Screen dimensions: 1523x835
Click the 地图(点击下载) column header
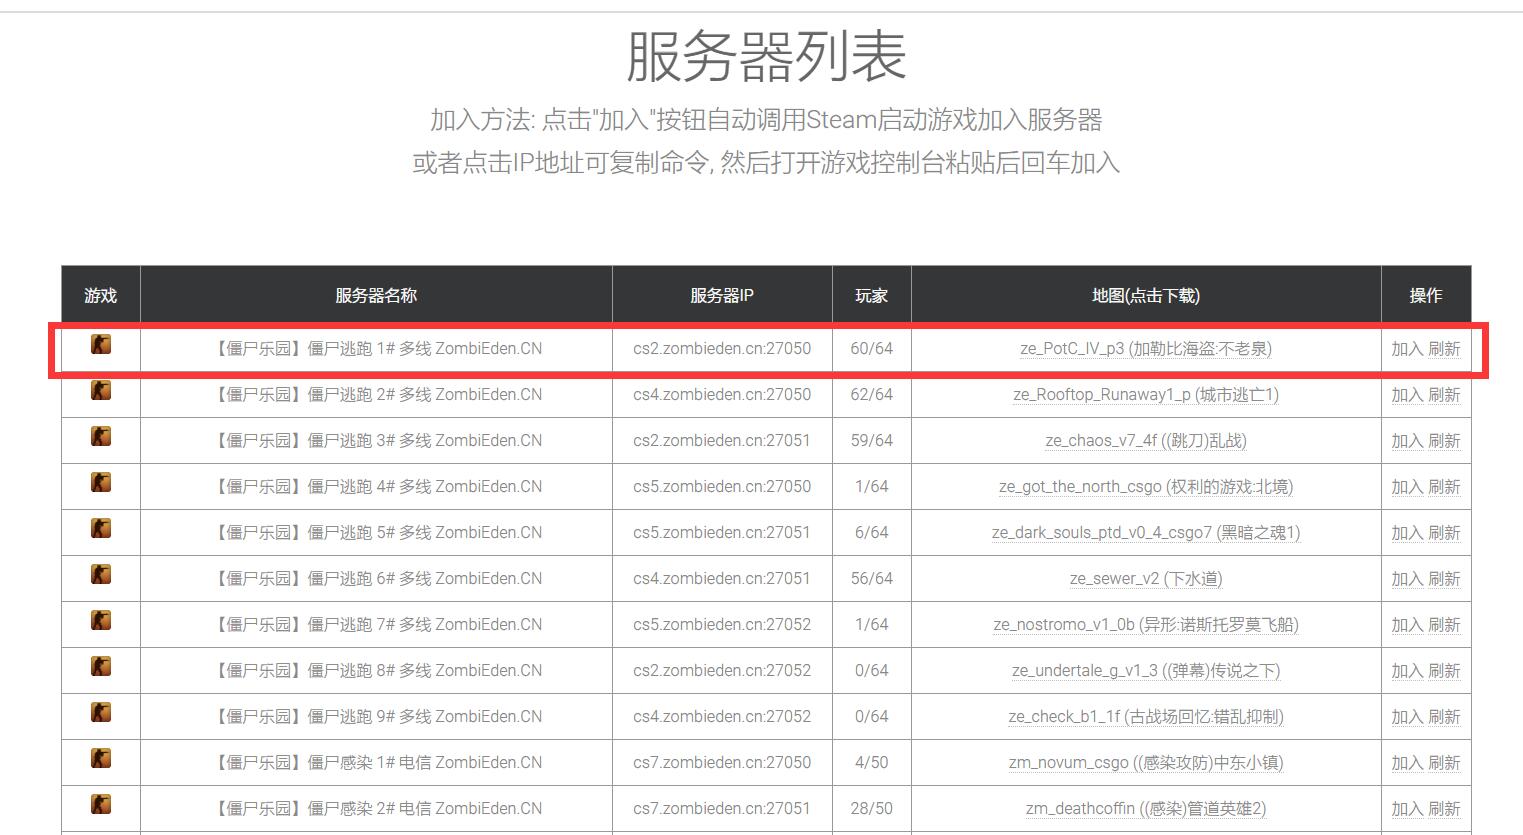click(x=1146, y=295)
